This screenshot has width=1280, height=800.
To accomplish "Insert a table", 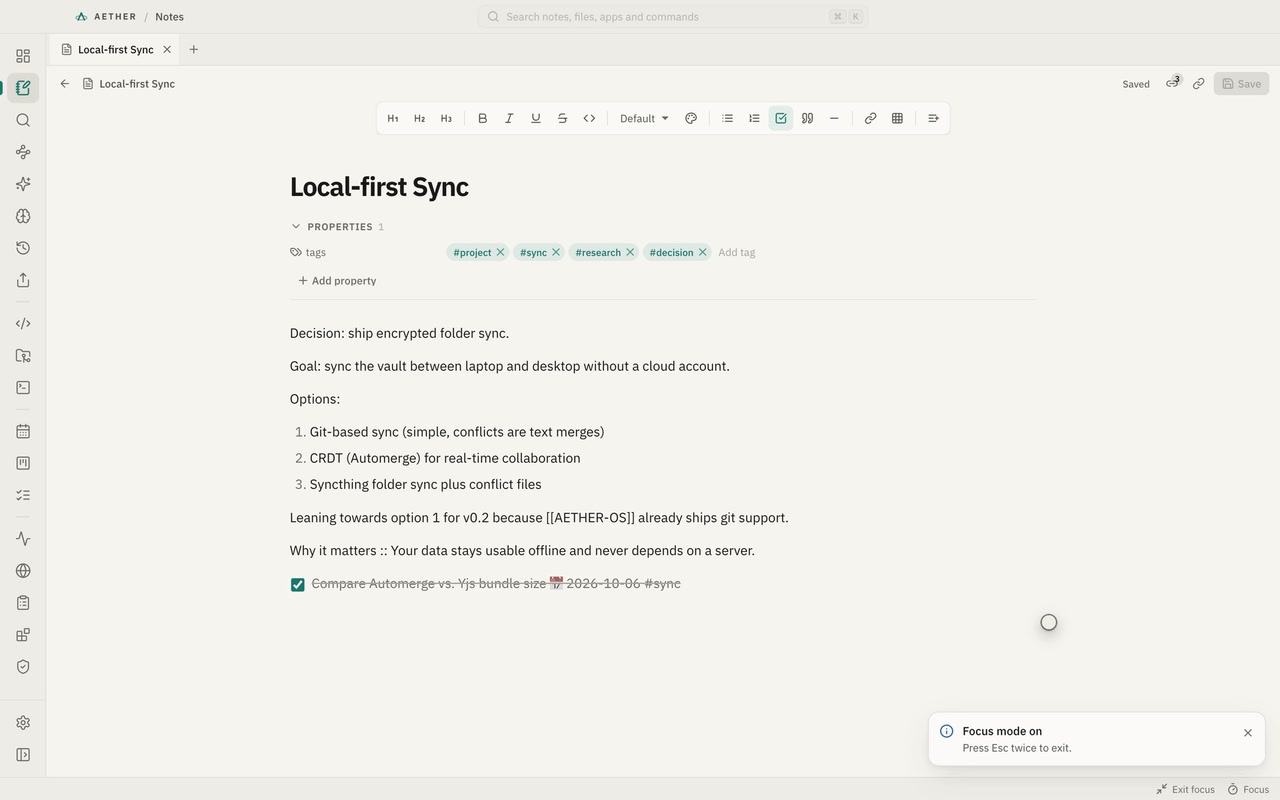I will click(897, 118).
